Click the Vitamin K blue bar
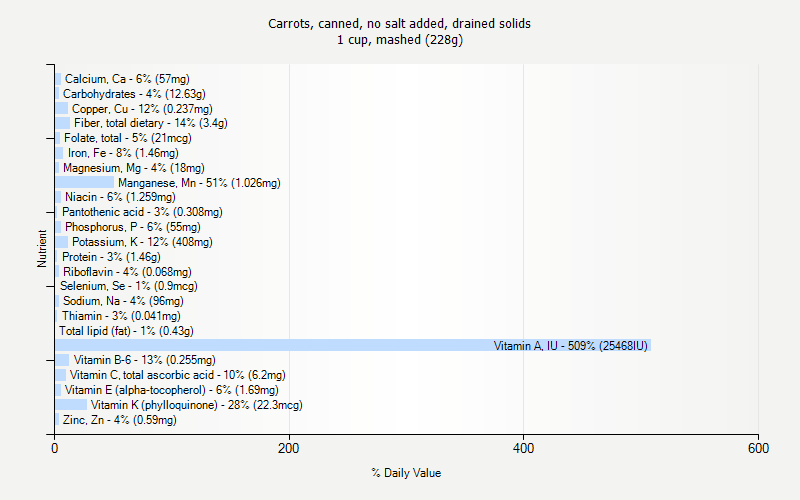Viewport: 800px width, 500px height. 71,405
